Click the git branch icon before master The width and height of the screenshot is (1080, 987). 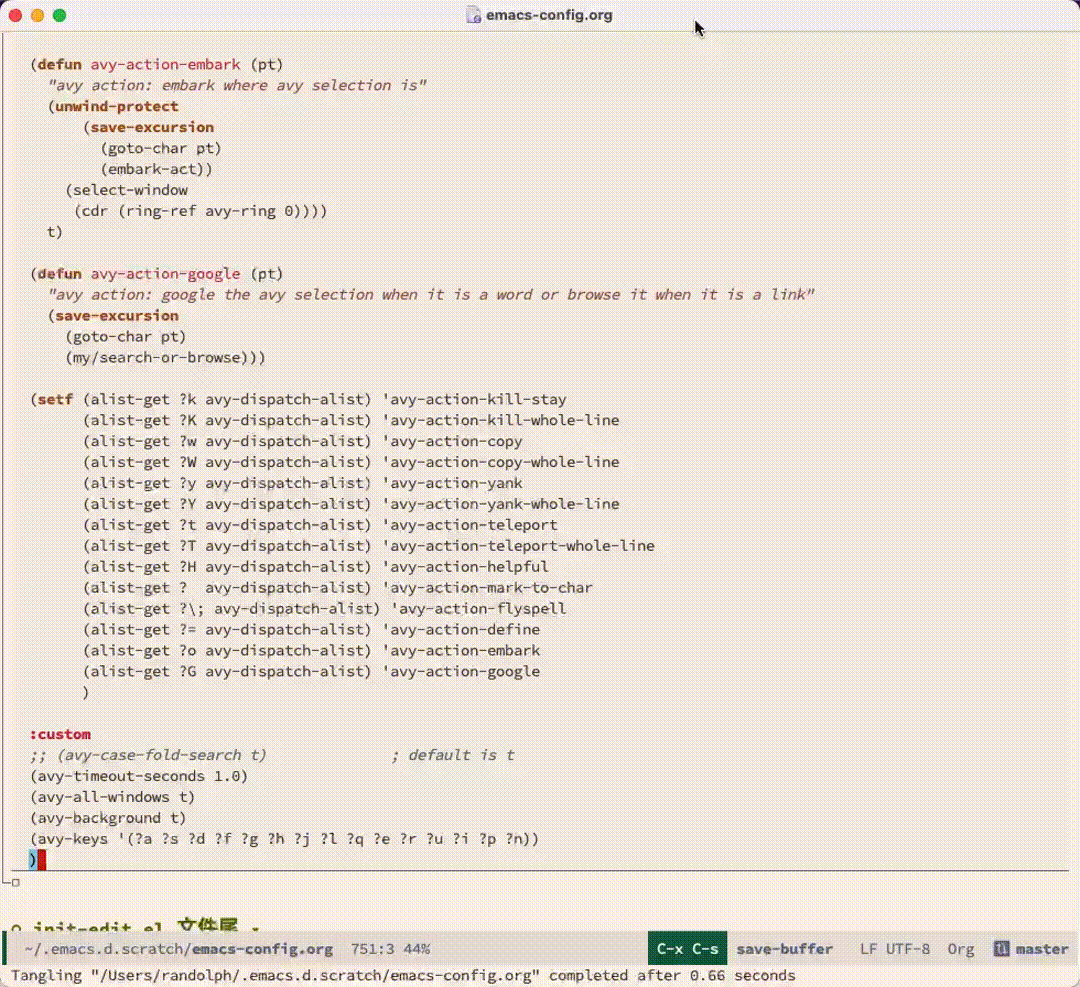click(1001, 948)
